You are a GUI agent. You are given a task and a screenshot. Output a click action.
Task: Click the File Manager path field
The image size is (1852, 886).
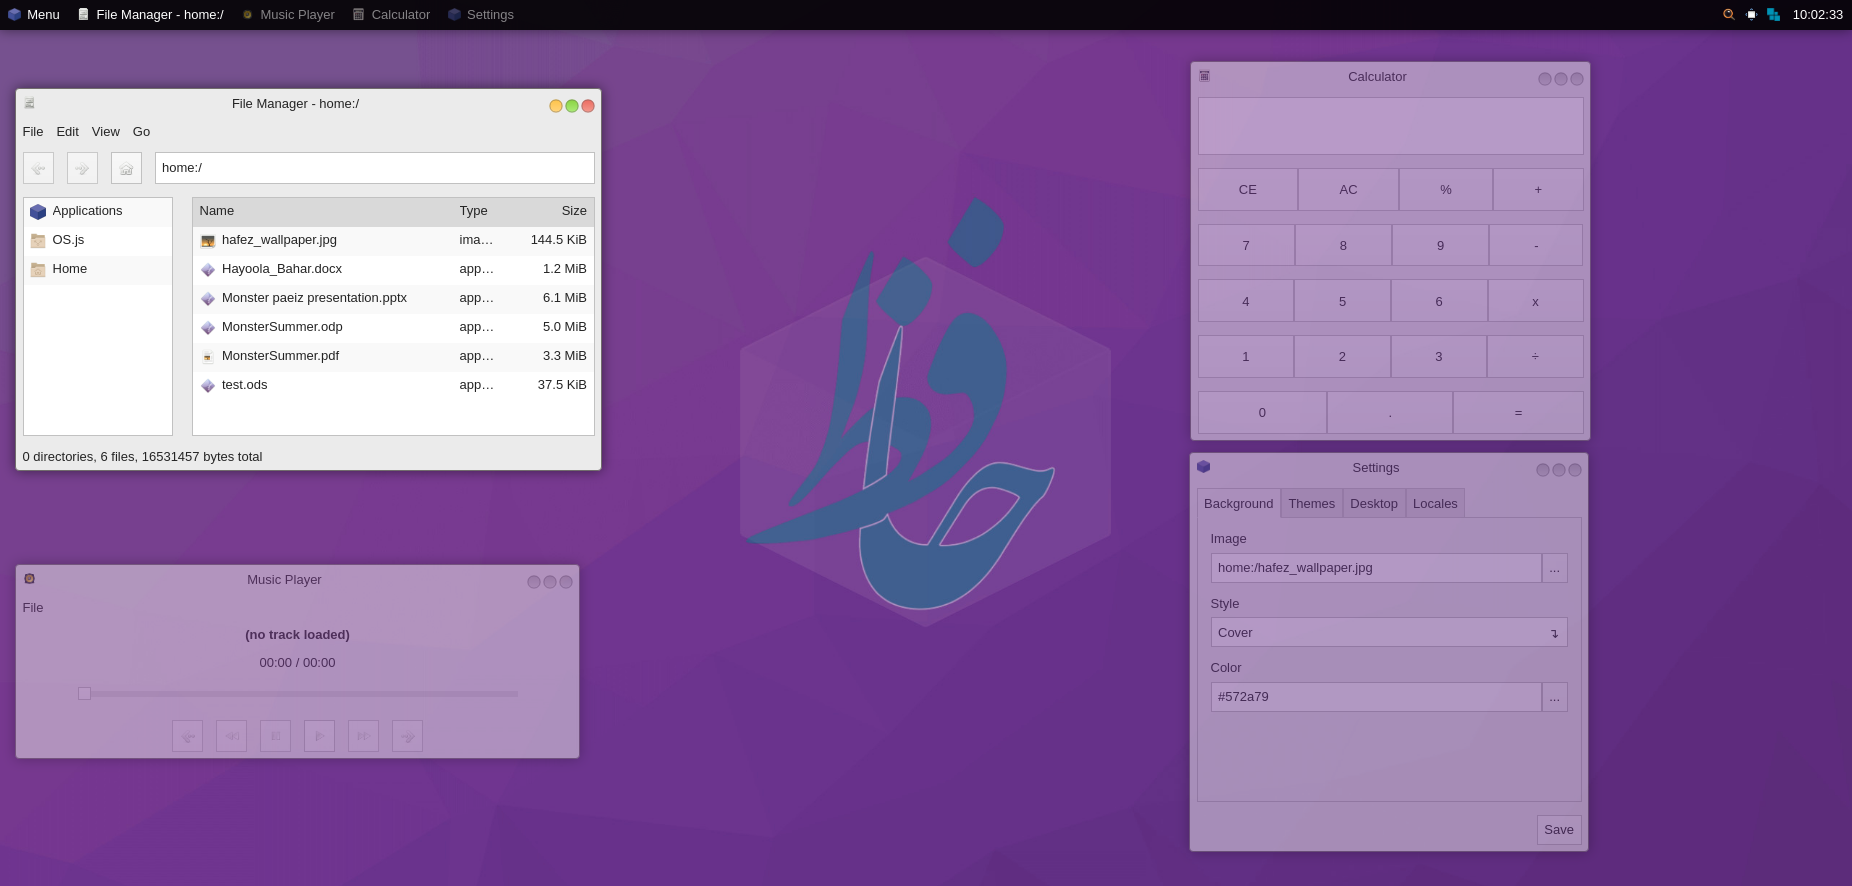pos(375,168)
